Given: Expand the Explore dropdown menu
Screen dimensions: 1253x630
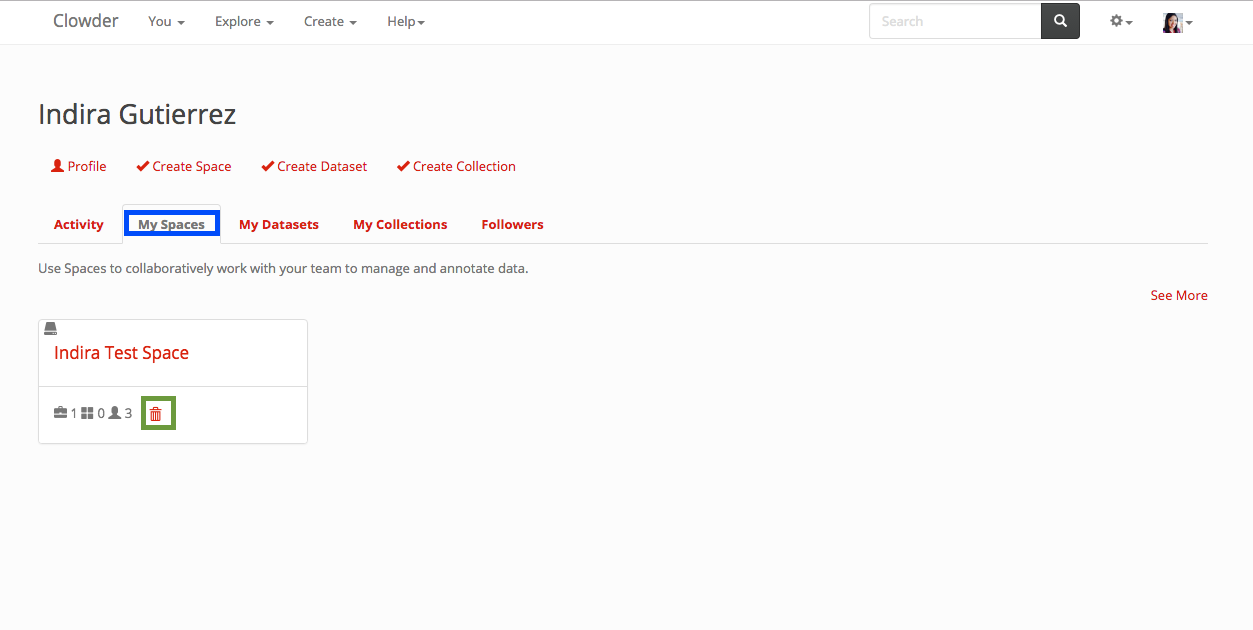Looking at the screenshot, I should (244, 21).
